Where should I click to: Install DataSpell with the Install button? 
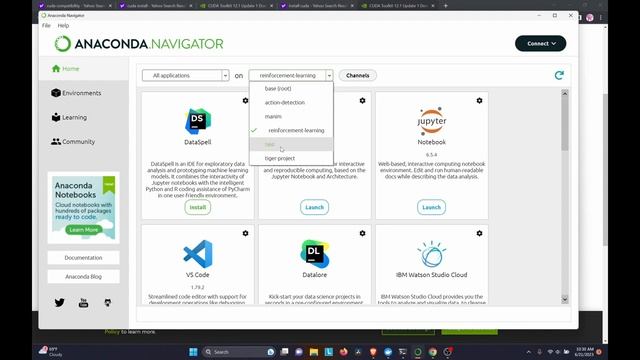(198, 207)
